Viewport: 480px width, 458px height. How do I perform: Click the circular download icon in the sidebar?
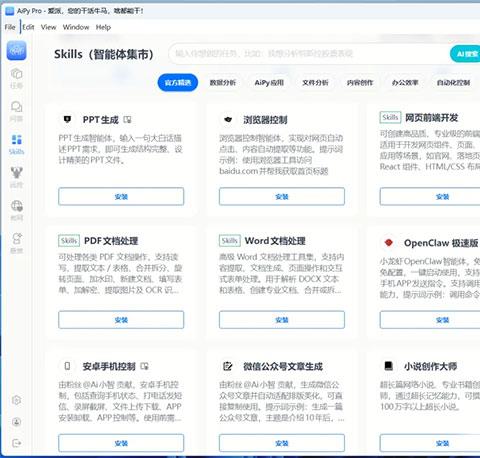coord(16,422)
